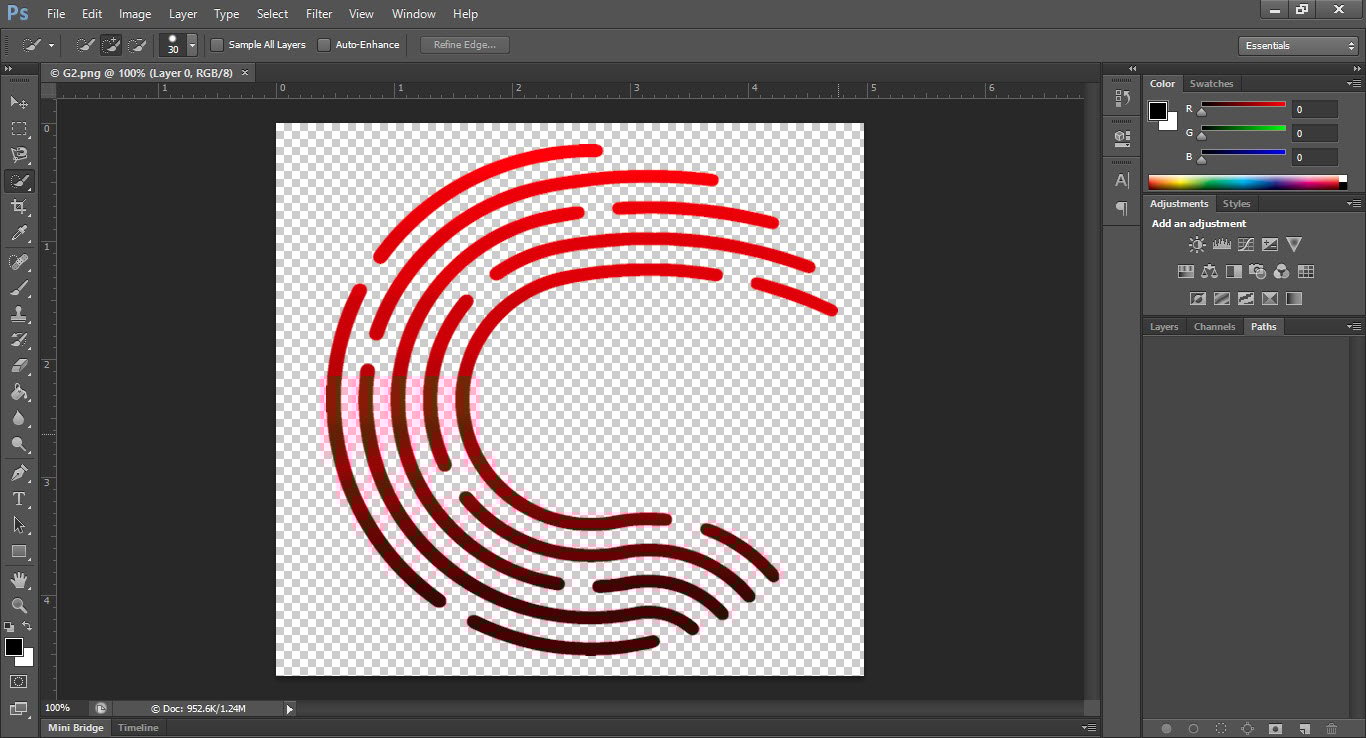Click the Refine Edge button
1366x738 pixels.
(x=465, y=45)
